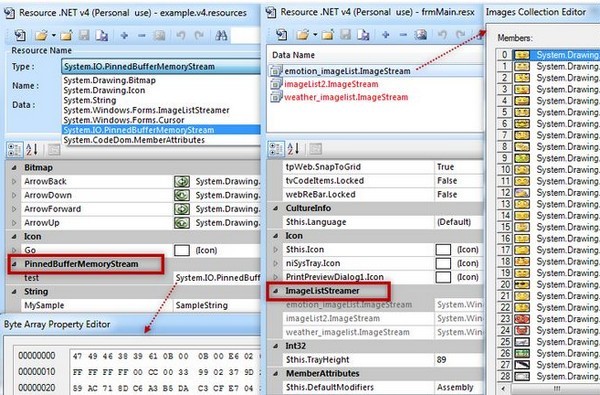Click Save disk icon in frmMain.resx toolbar
The image size is (600, 395).
pos(346,35)
